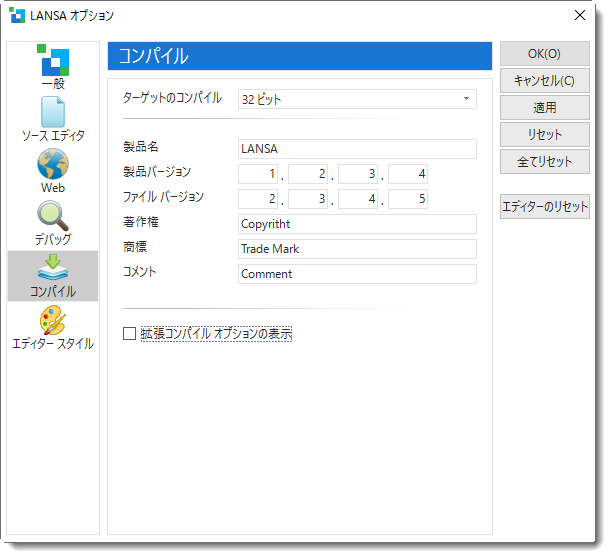This screenshot has height=558, width=611.
Task: Click the リセット button
Action: (544, 134)
